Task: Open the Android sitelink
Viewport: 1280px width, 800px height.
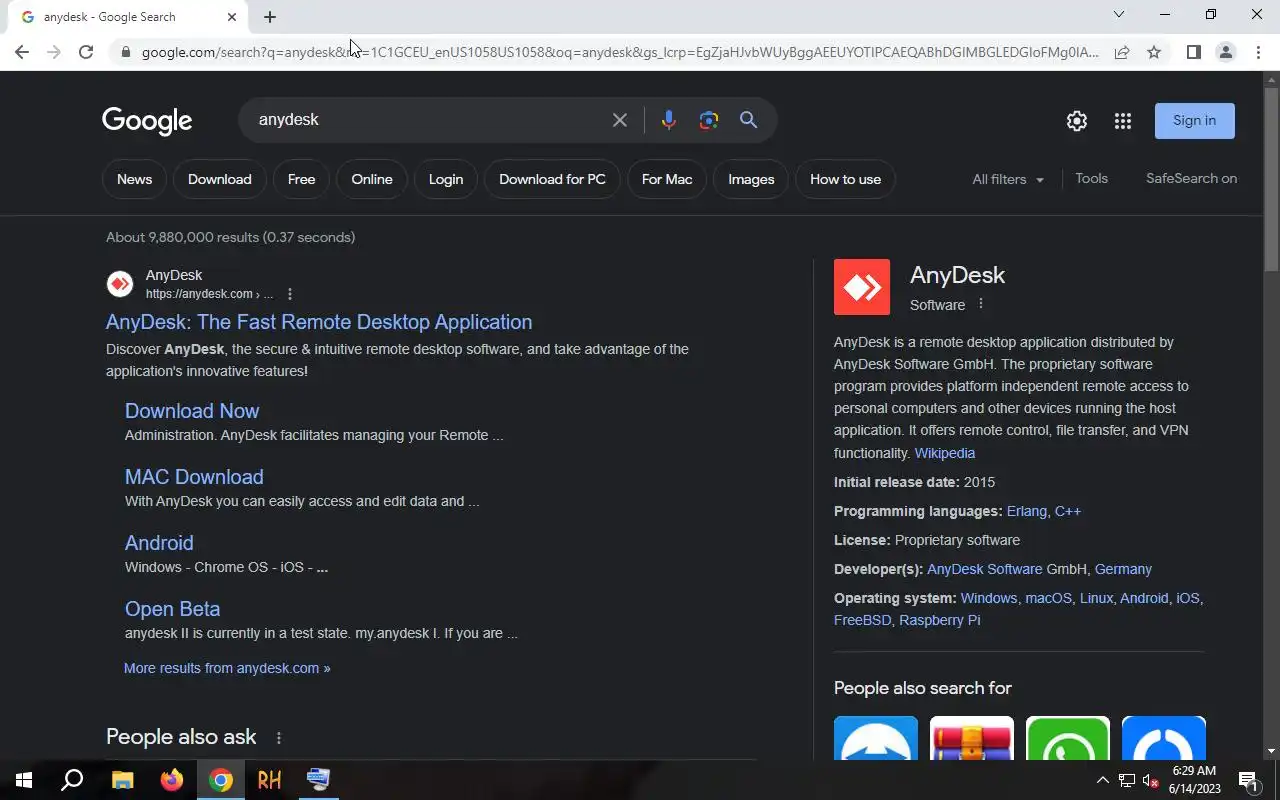Action: tap(159, 543)
